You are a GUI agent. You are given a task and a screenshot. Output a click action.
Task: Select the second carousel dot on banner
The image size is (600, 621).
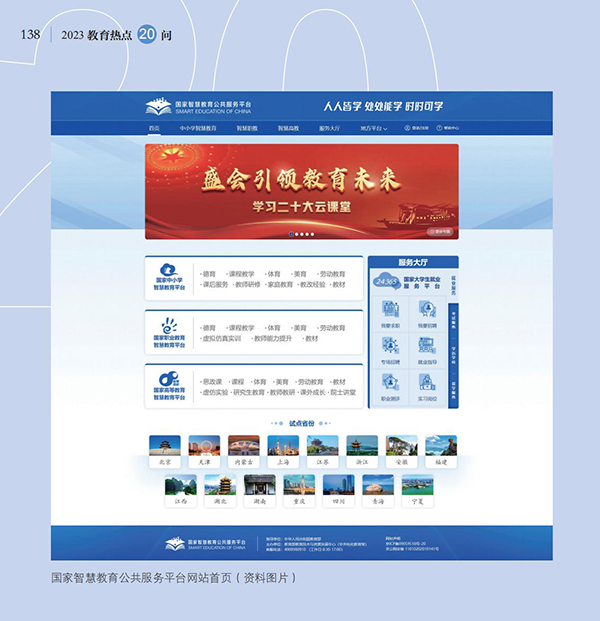[x=297, y=234]
